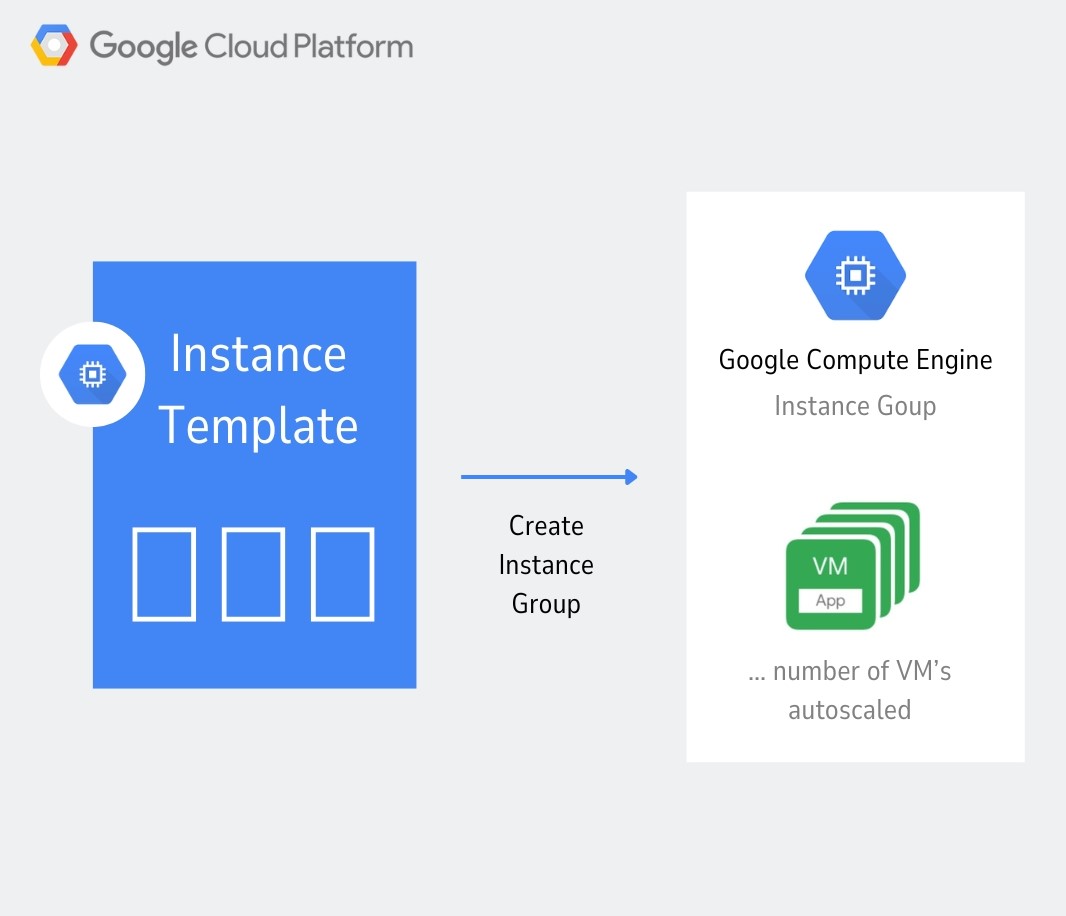Select the 'number of VM's autoscaled' caption
The height and width of the screenshot is (916, 1066).
coord(849,690)
